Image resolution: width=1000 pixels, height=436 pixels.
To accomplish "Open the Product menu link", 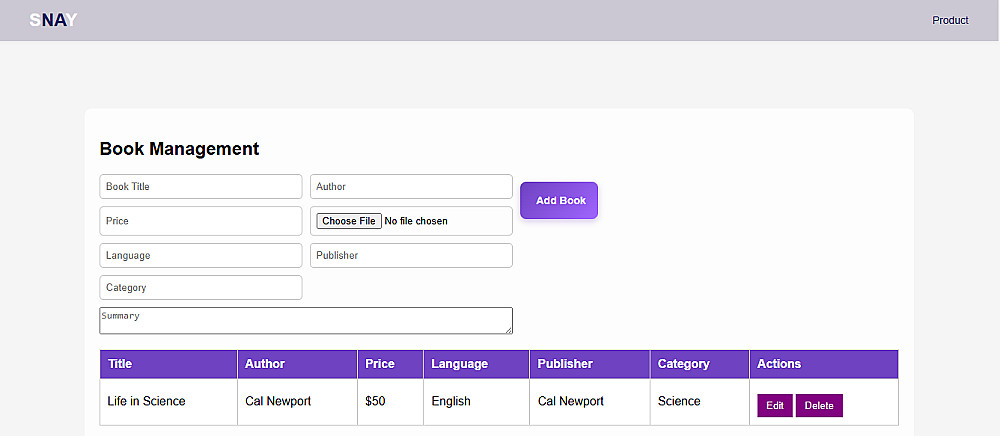I will (x=950, y=20).
